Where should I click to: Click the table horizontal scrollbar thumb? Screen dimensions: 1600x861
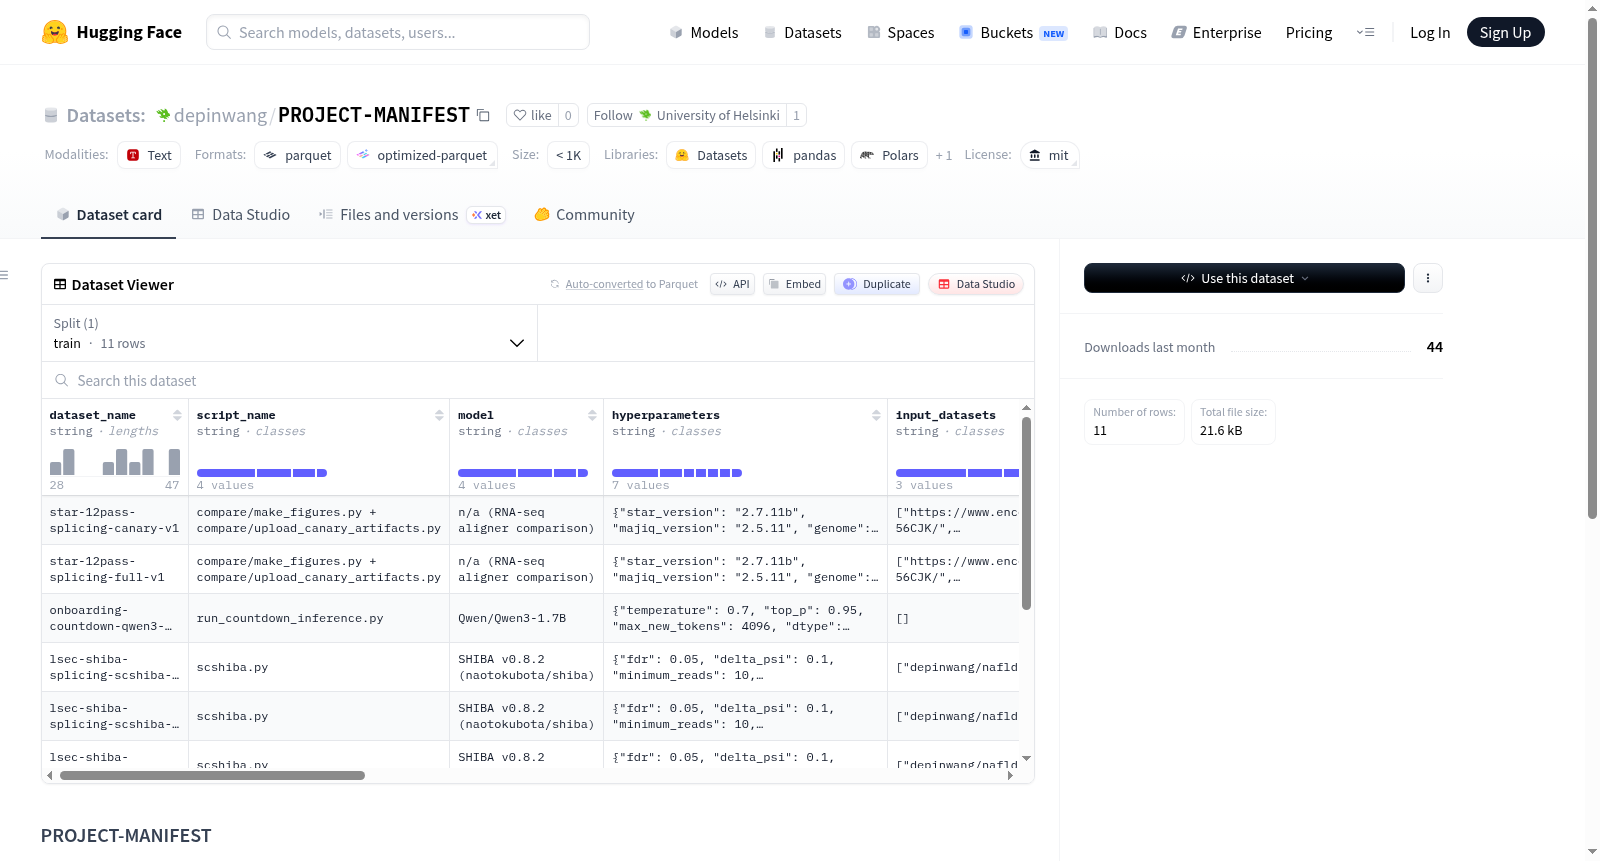[x=212, y=775]
